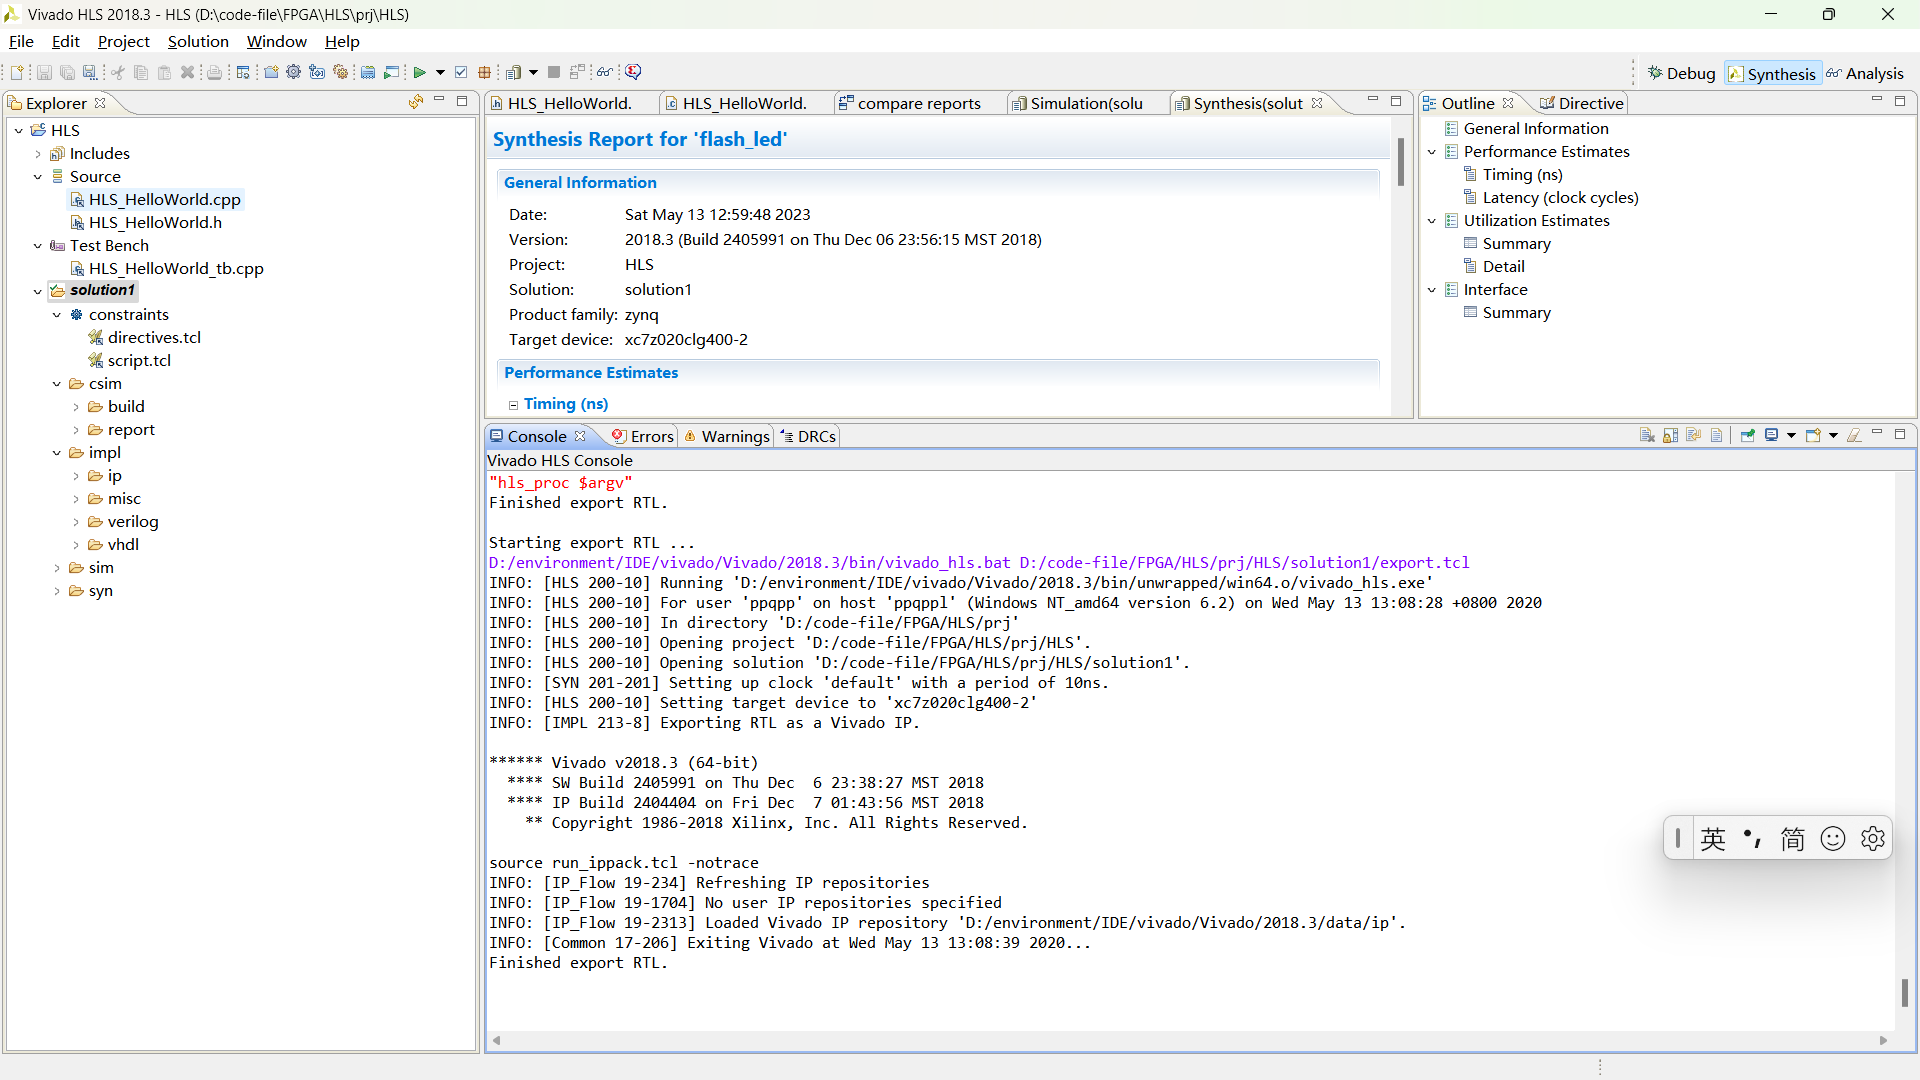Click the Export RTL package icon

coord(484,72)
